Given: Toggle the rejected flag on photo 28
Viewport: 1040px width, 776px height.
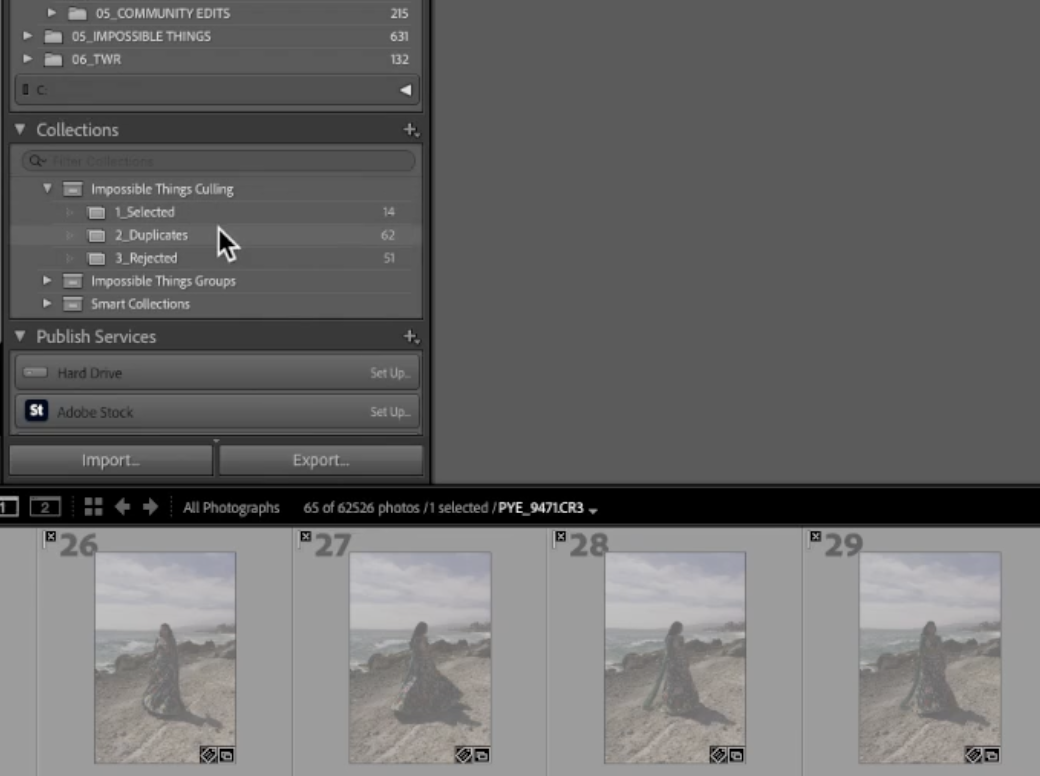Looking at the screenshot, I should [x=560, y=538].
